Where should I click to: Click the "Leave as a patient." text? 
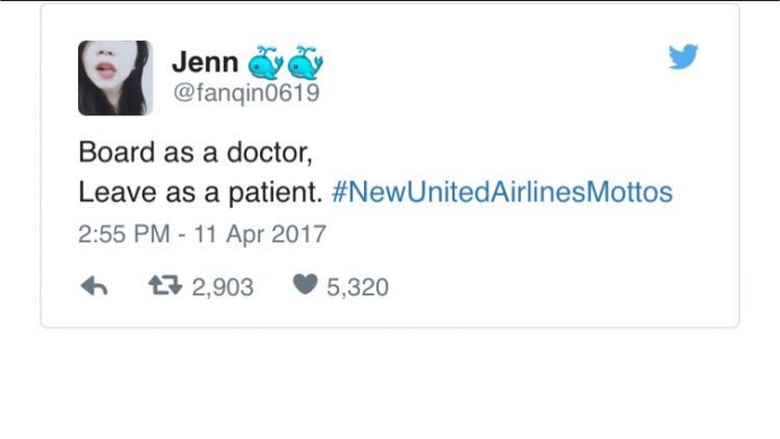[200, 191]
